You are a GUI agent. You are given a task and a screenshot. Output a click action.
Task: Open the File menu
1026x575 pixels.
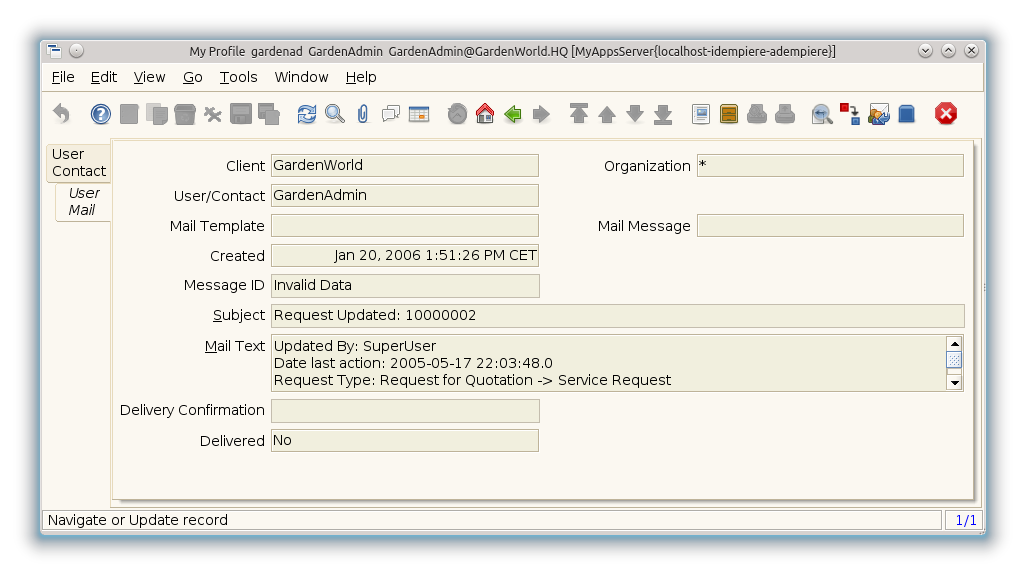tap(63, 77)
